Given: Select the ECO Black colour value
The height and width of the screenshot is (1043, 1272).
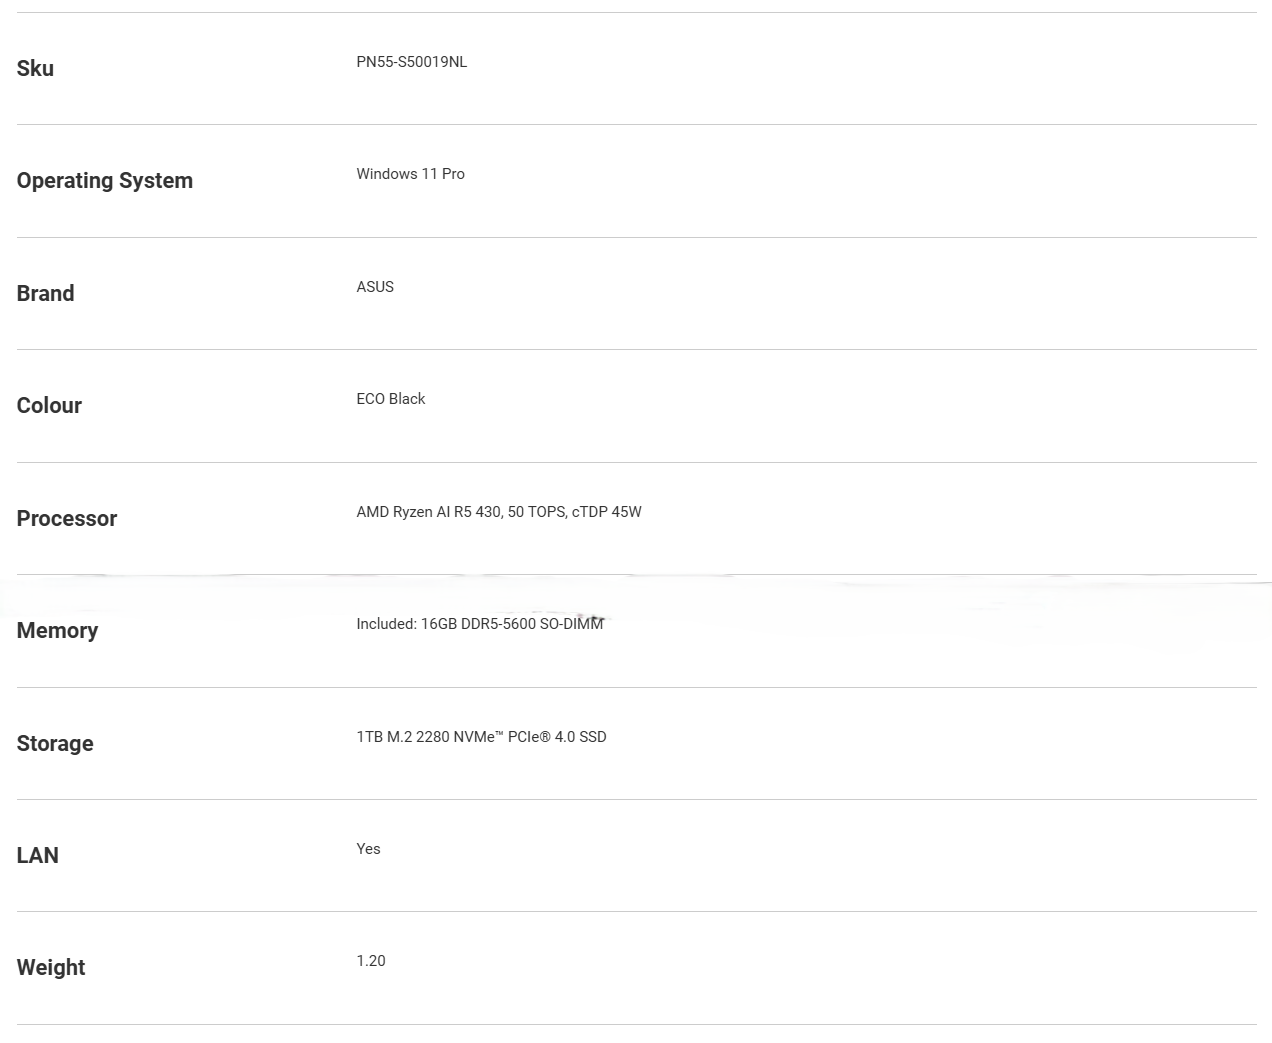Looking at the screenshot, I should (x=391, y=399).
